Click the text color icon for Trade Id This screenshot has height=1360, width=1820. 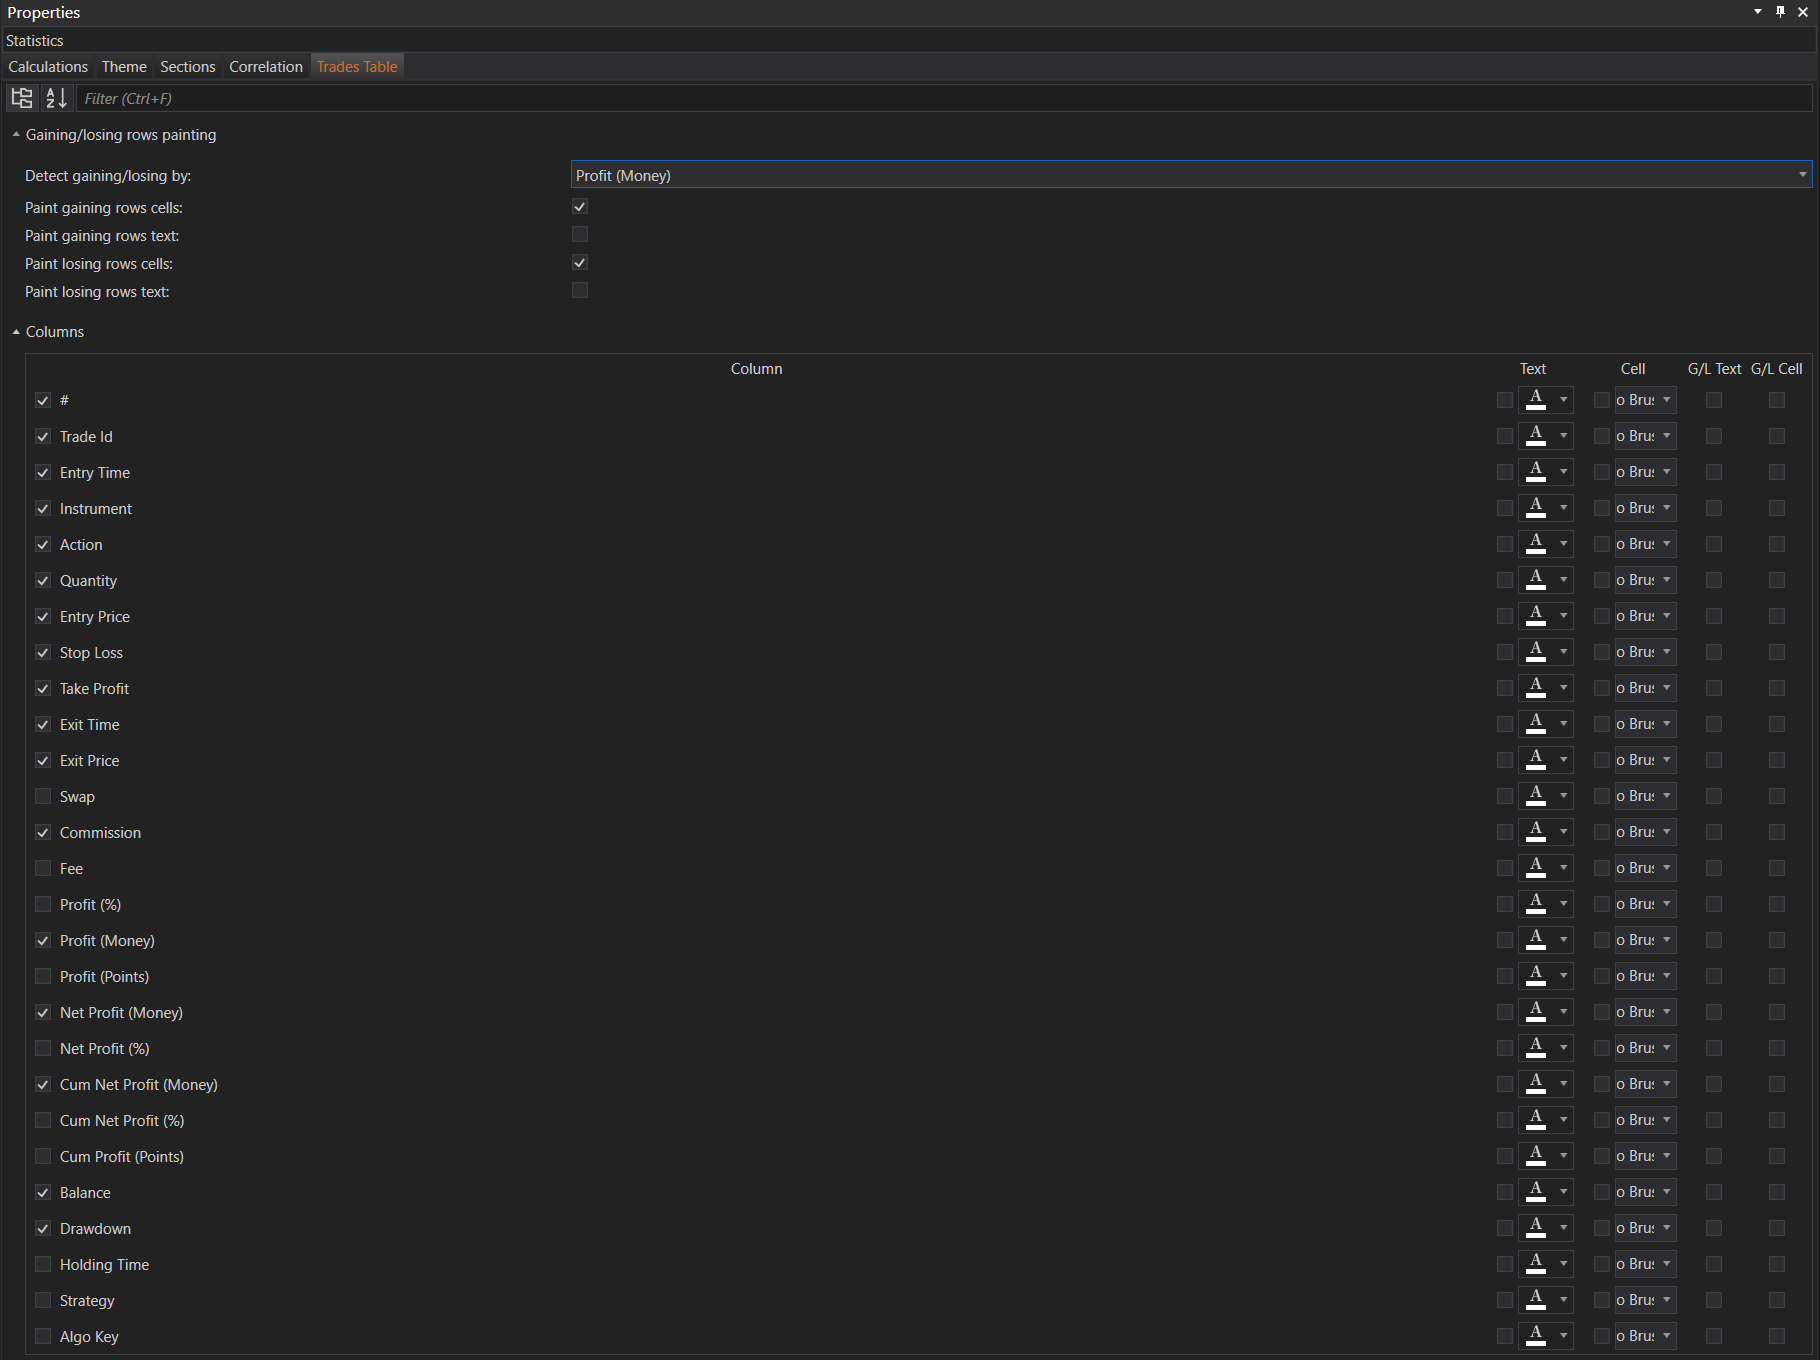tap(1536, 436)
